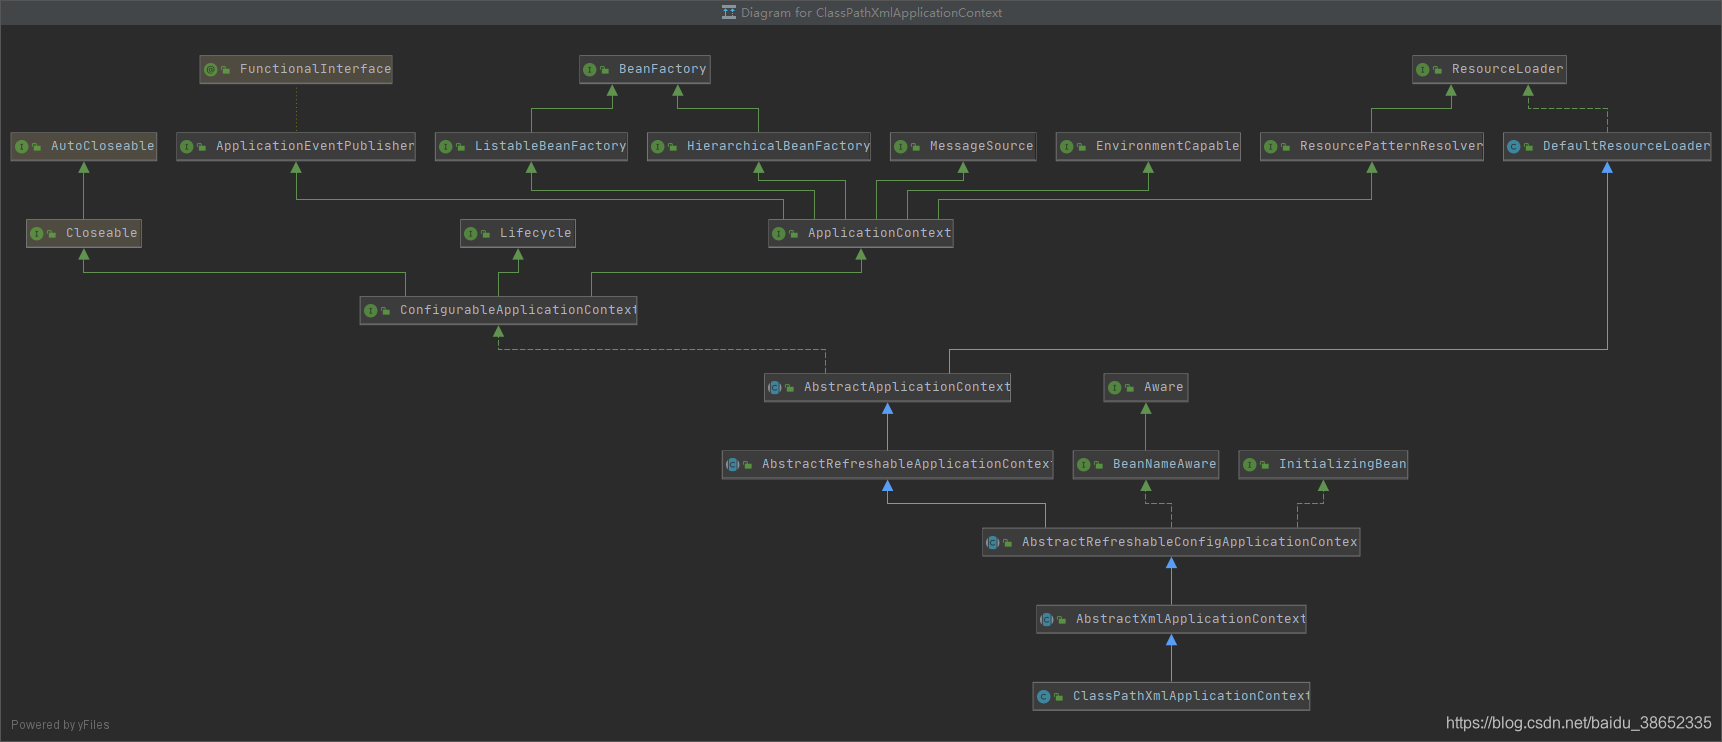Click the Closeable interface icon
The image size is (1722, 742).
[x=37, y=234]
